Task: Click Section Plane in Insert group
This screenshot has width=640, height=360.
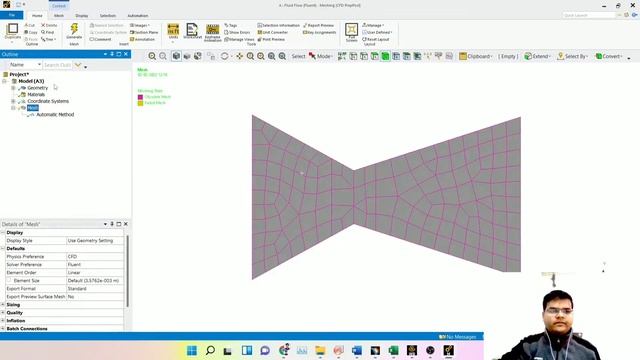Action: [x=144, y=32]
